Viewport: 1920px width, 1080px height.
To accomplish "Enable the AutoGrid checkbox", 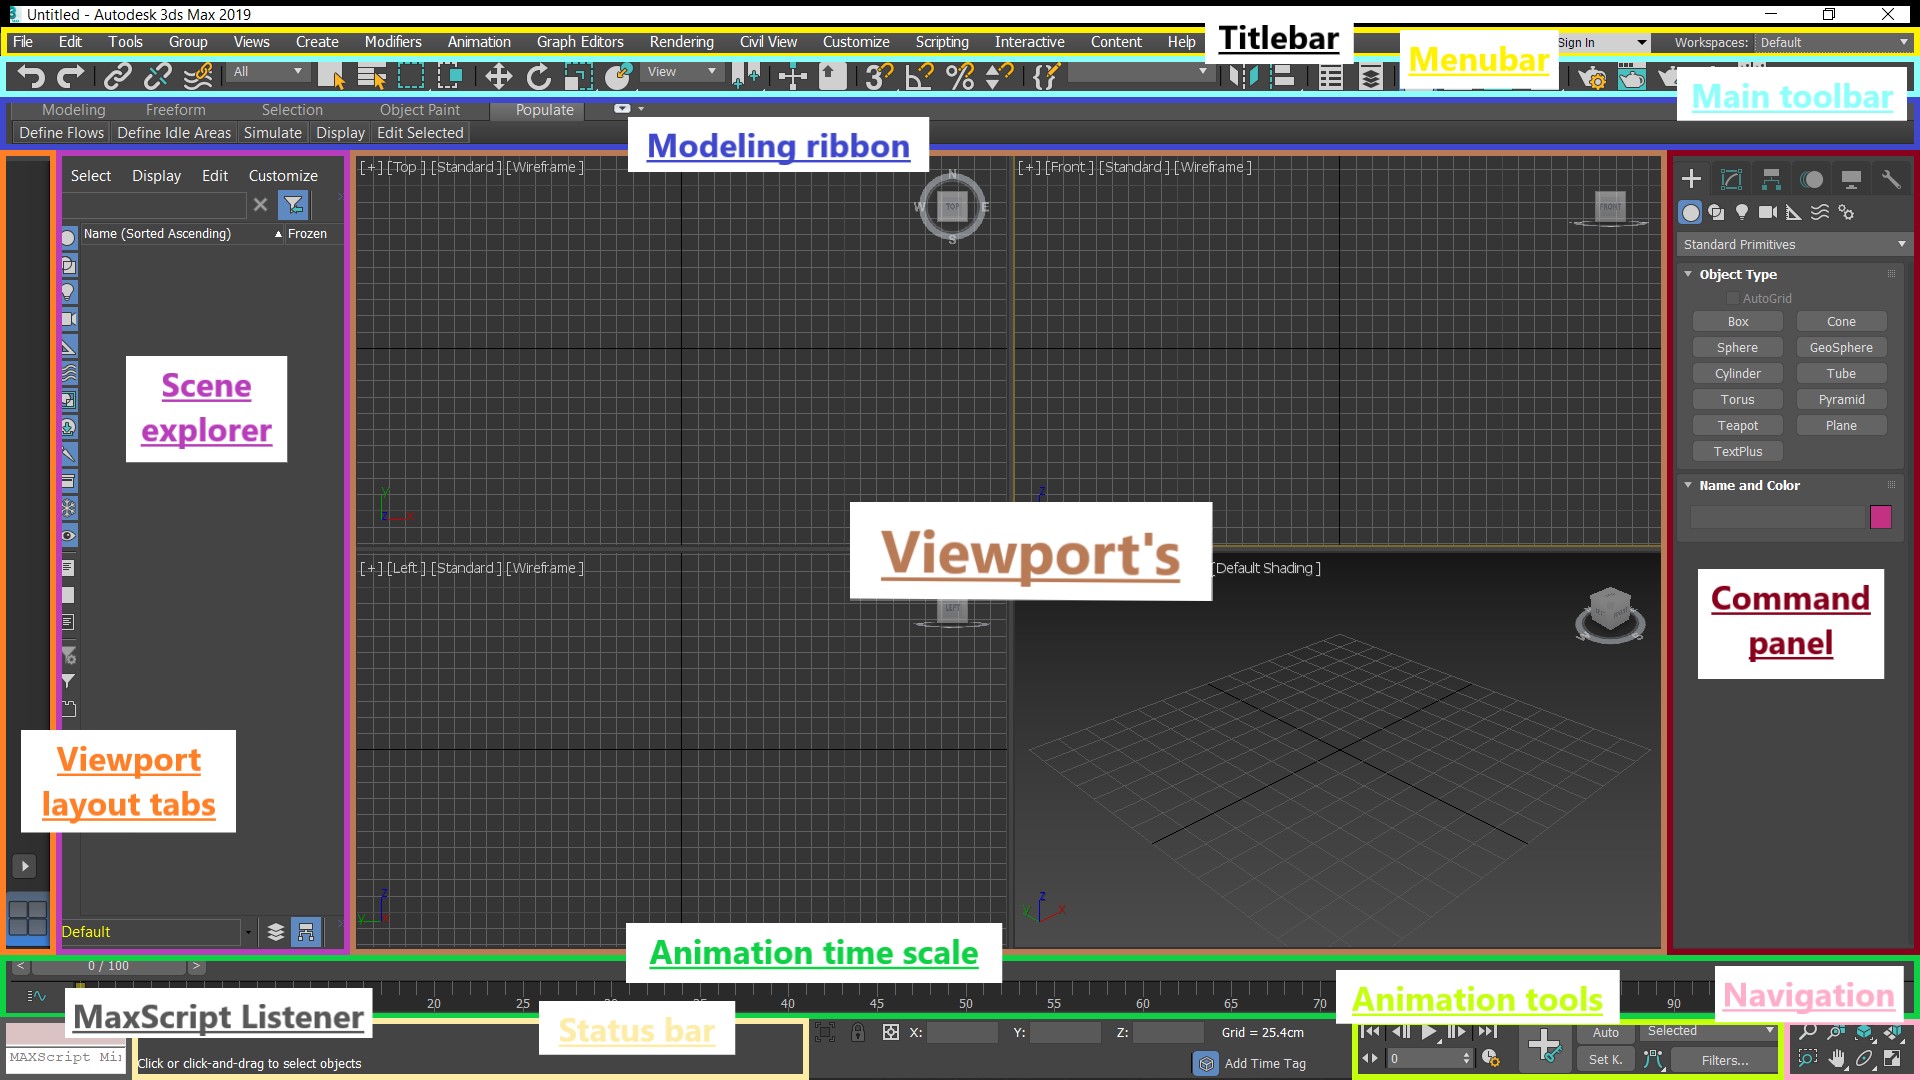I will coord(1733,298).
